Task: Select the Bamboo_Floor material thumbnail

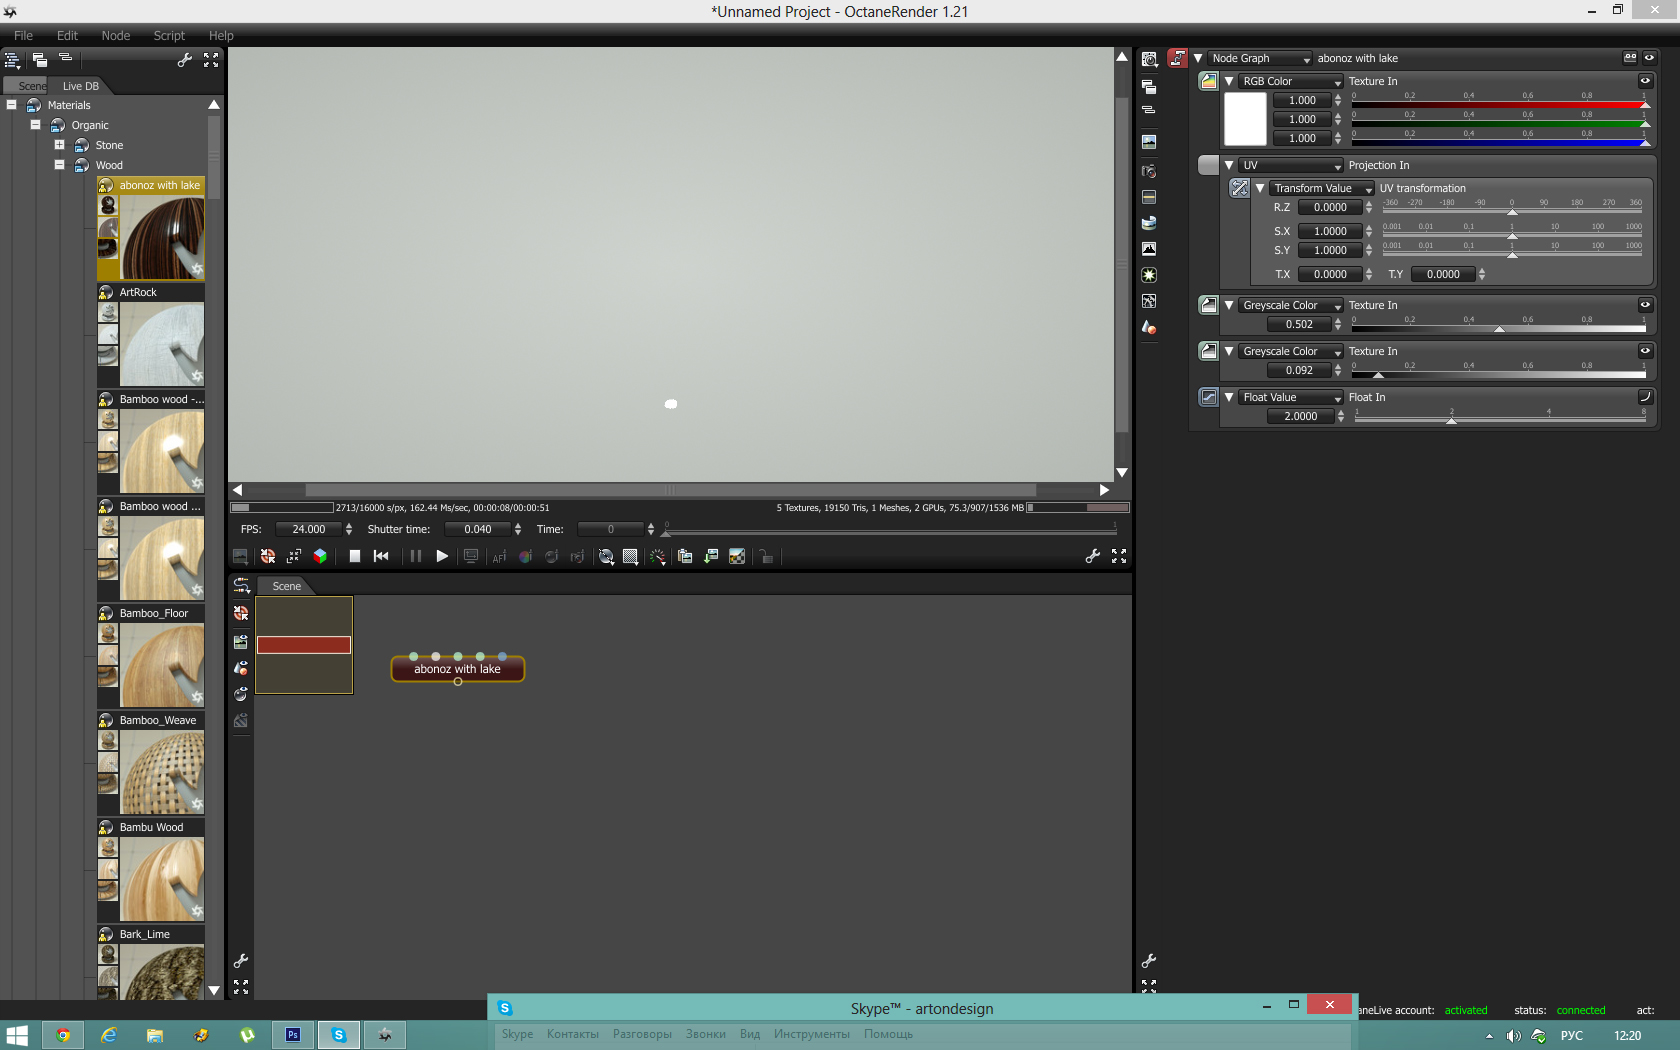Action: 162,665
